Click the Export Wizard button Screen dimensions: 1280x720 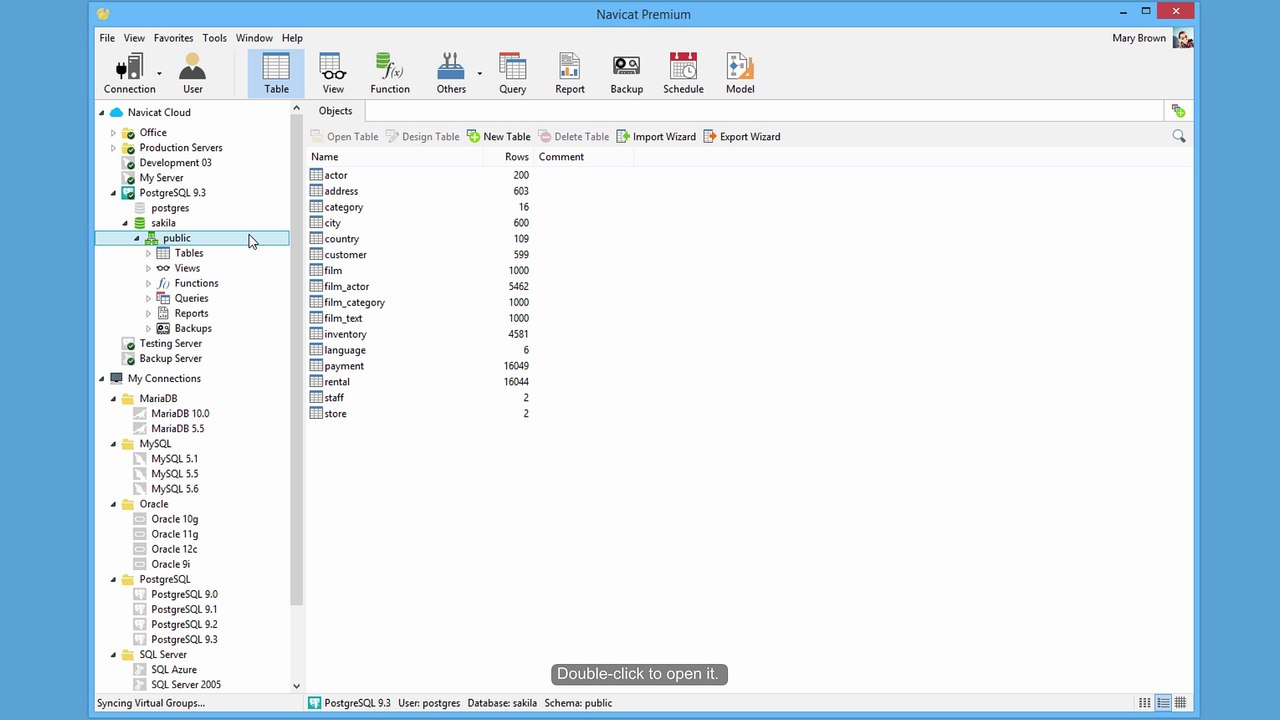click(x=742, y=136)
